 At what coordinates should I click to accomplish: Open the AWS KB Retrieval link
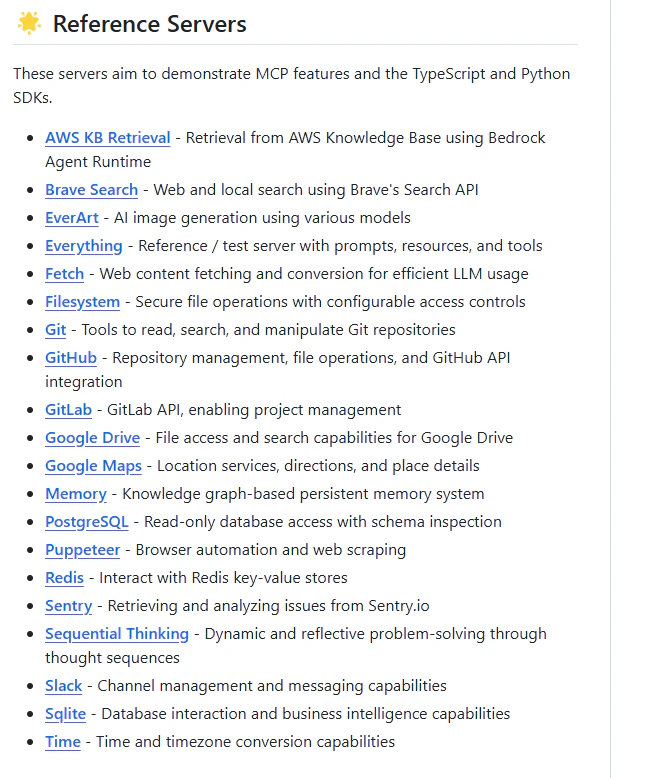(x=108, y=137)
